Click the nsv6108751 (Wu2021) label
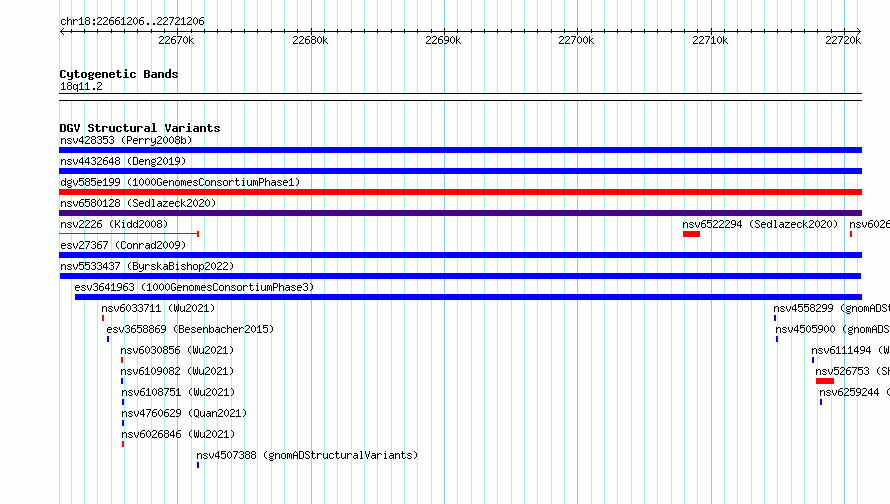Image resolution: width=890 pixels, height=504 pixels. tap(178, 392)
